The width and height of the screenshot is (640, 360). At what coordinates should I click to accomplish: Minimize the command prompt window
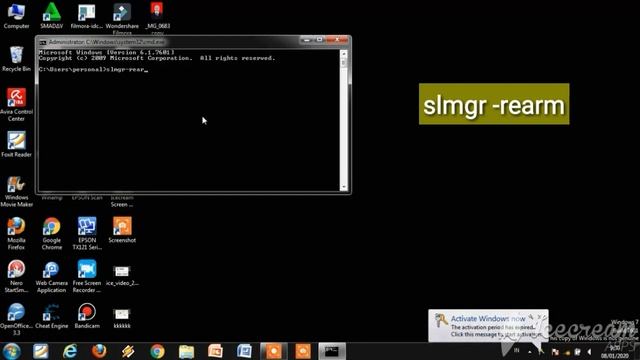pos(306,40)
